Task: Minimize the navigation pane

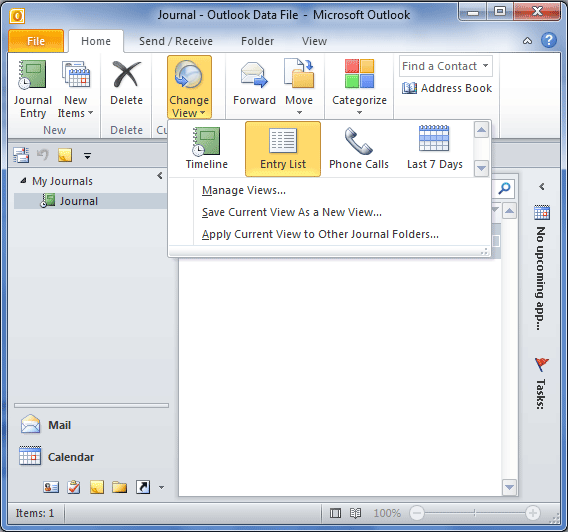Action: tap(159, 176)
